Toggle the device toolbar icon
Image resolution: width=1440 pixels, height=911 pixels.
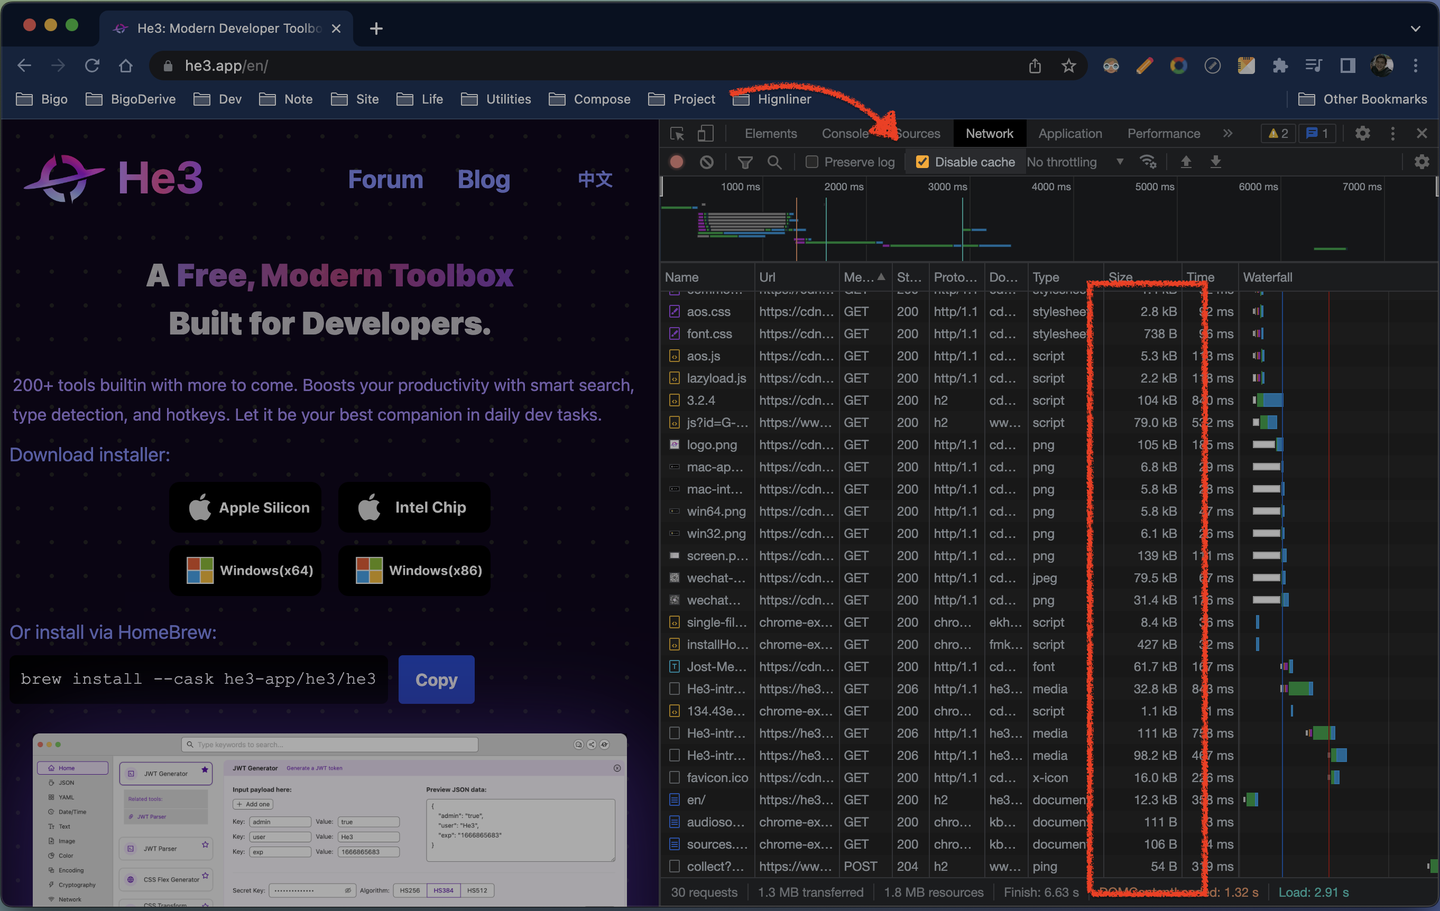[x=706, y=133]
